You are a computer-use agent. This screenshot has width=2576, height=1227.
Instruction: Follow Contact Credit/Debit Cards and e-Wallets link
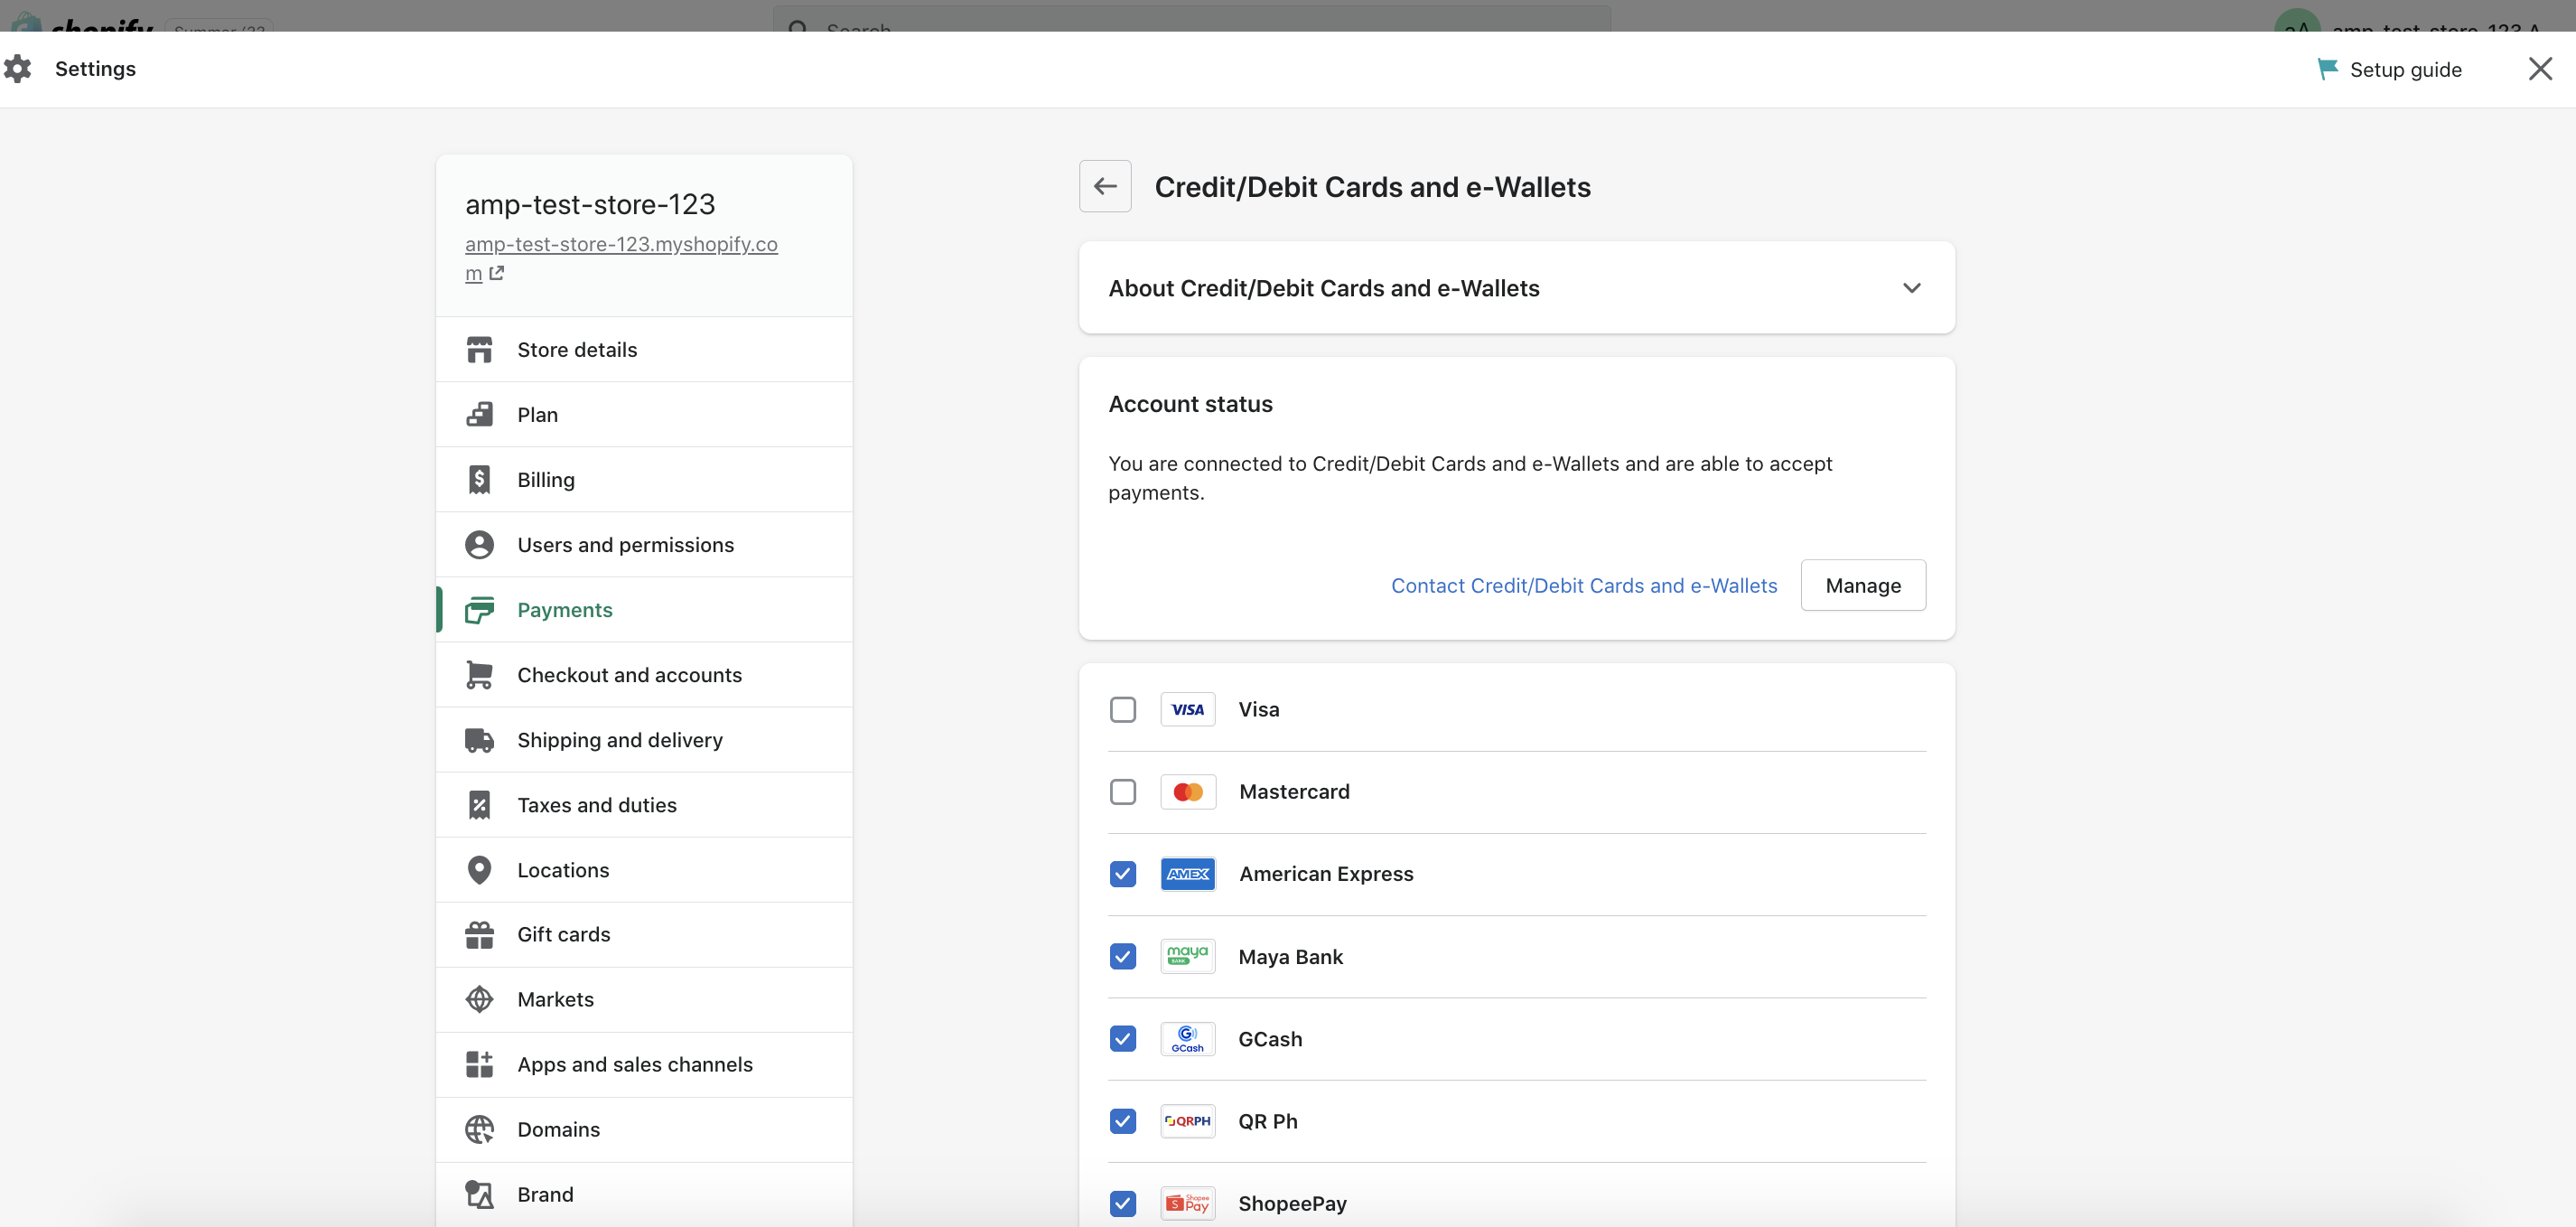[x=1583, y=586]
